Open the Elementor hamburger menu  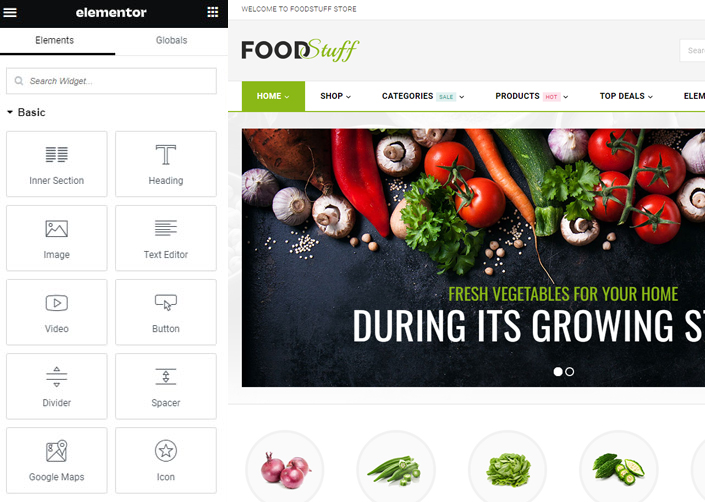pyautogui.click(x=10, y=13)
